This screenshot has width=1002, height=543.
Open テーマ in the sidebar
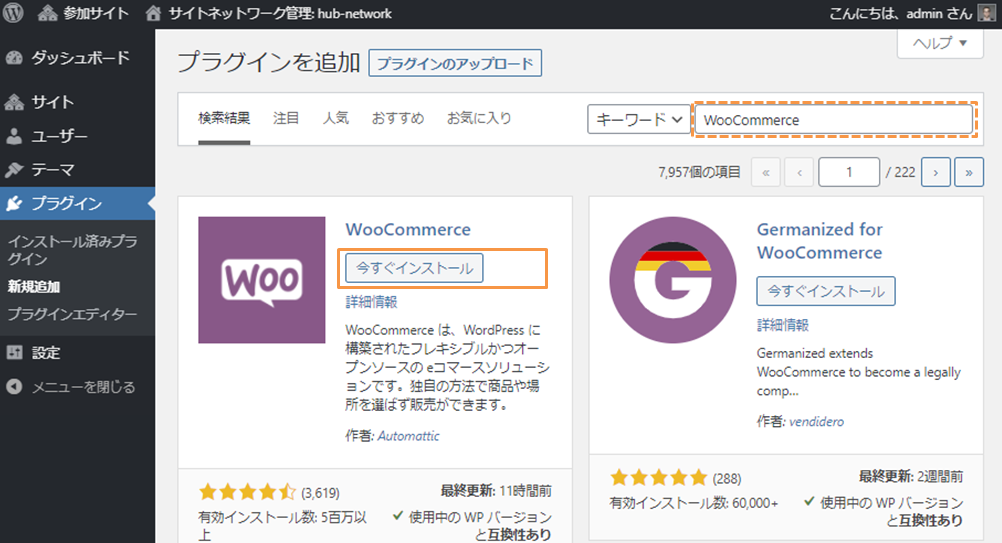(77, 170)
